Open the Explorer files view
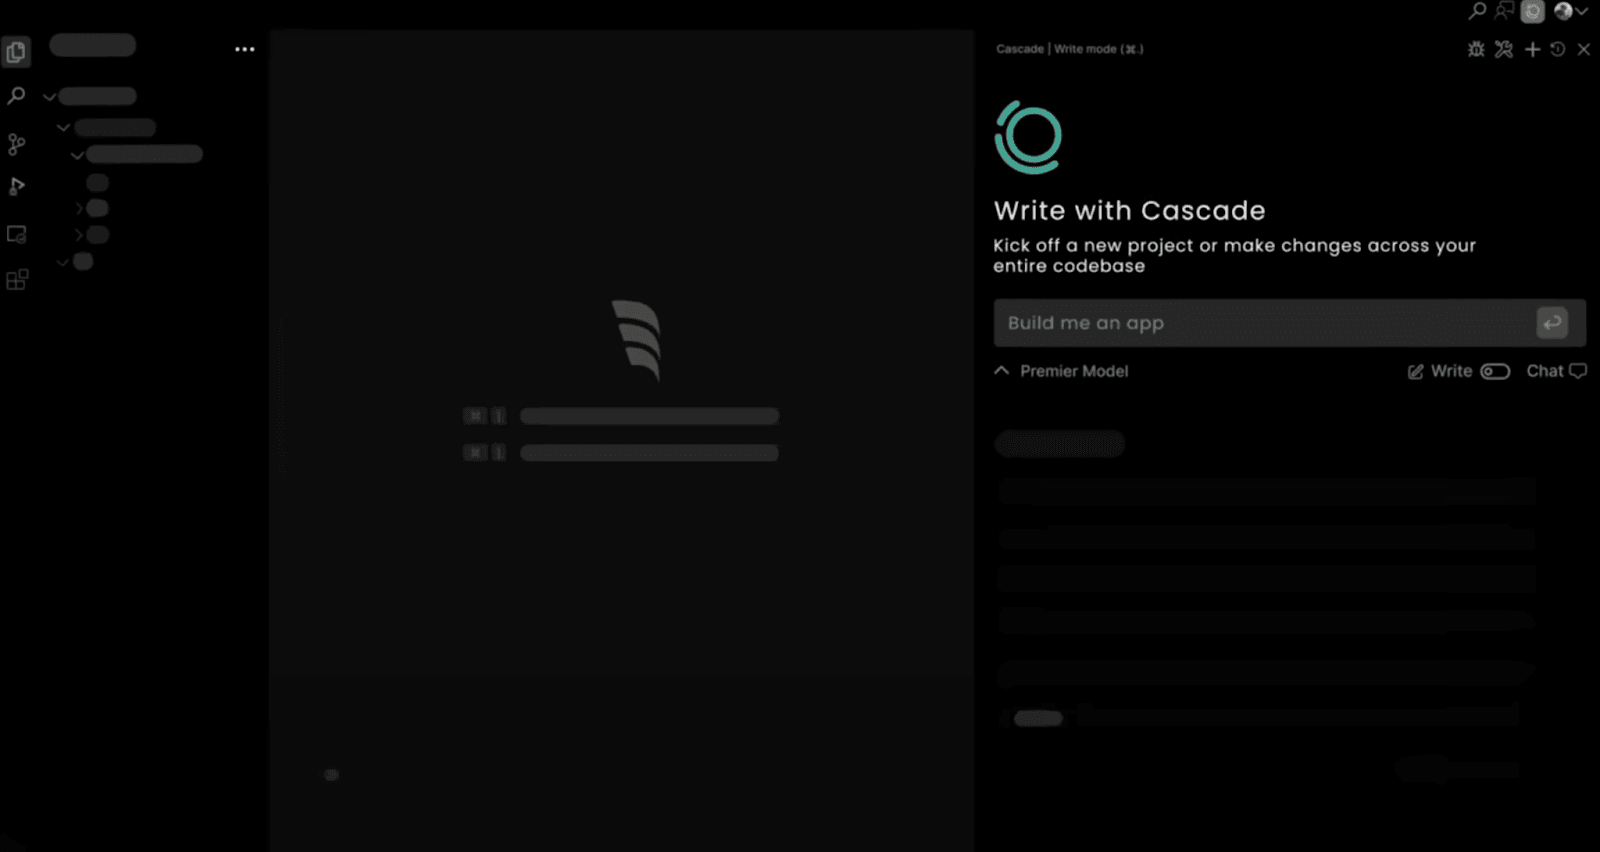 click(x=16, y=52)
